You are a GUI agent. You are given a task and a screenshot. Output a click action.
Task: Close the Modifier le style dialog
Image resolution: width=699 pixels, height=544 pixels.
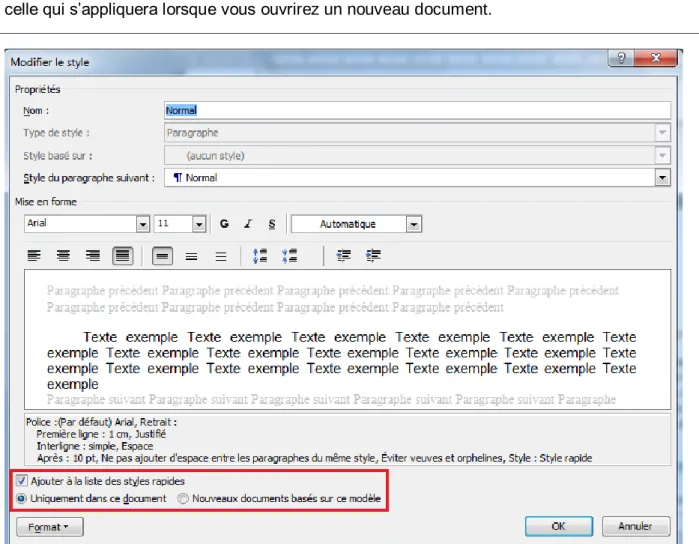(x=656, y=58)
